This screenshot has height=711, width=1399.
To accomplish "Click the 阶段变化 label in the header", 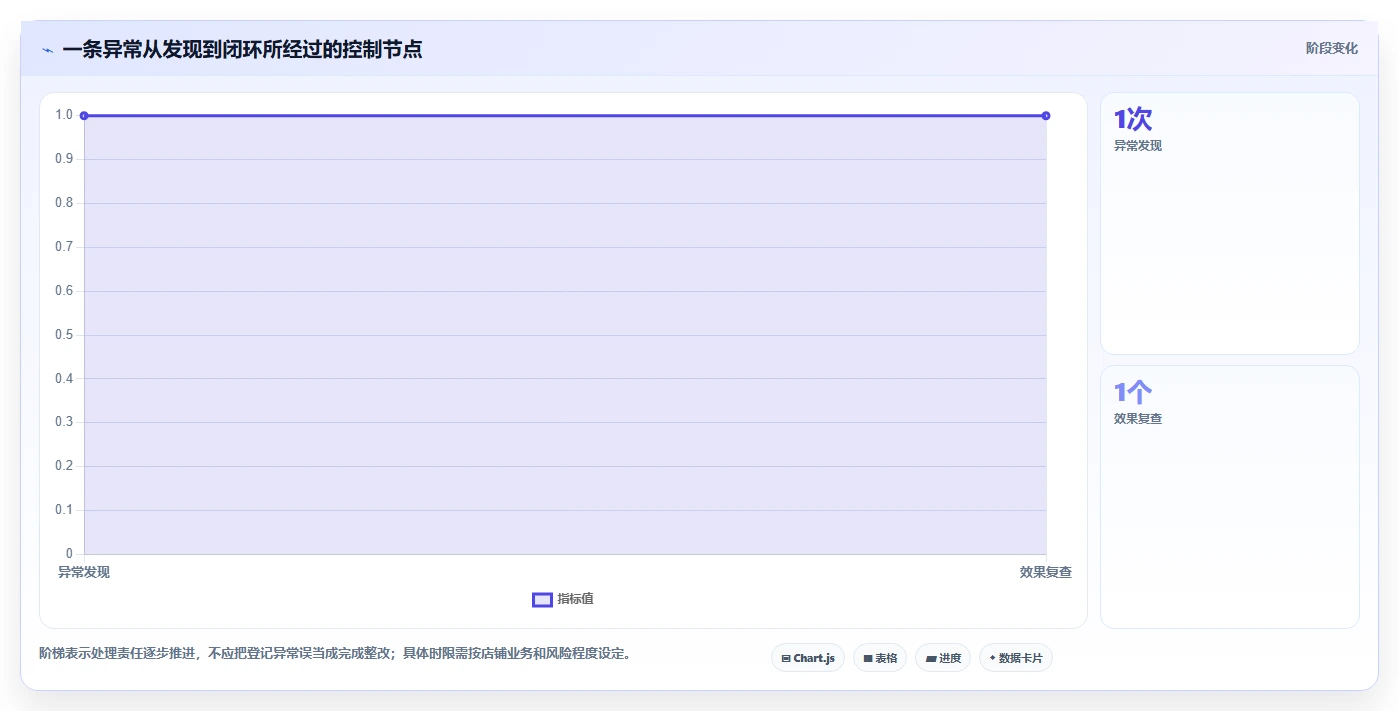I will tap(1331, 48).
